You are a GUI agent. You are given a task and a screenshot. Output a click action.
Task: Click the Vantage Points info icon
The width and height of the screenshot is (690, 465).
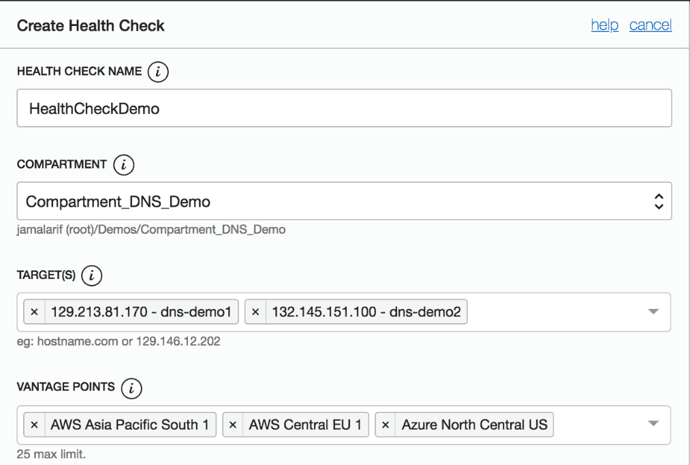(x=131, y=388)
